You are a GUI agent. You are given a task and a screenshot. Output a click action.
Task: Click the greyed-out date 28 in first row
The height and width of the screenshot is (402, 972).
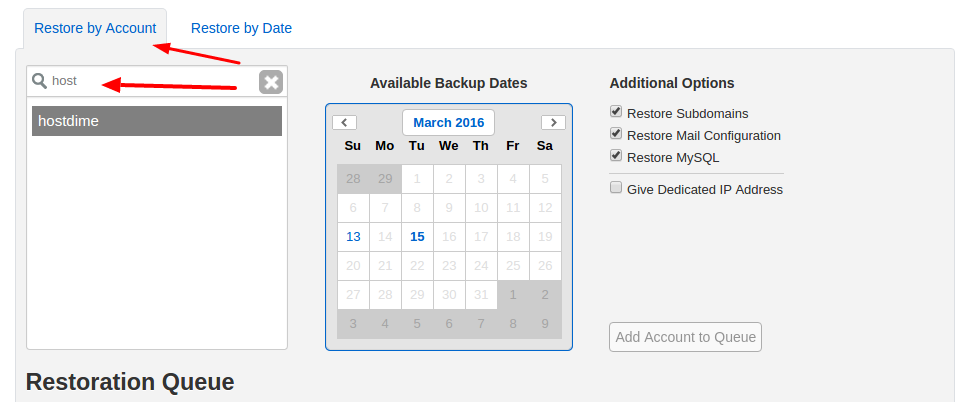tap(353, 179)
